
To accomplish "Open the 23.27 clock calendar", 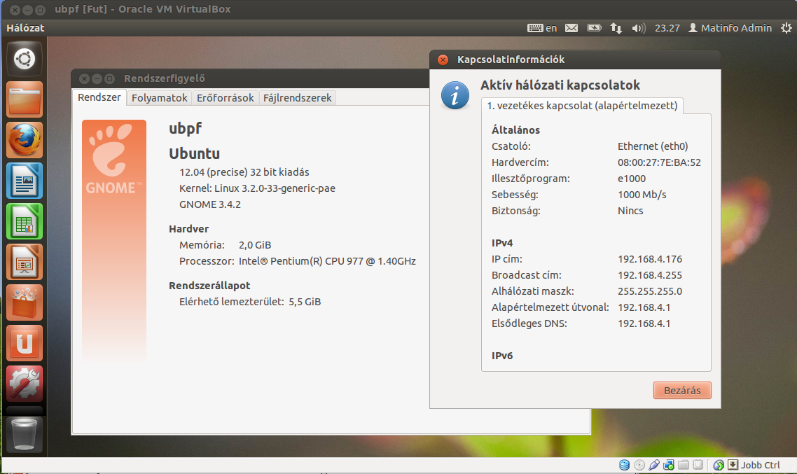I will pos(667,28).
